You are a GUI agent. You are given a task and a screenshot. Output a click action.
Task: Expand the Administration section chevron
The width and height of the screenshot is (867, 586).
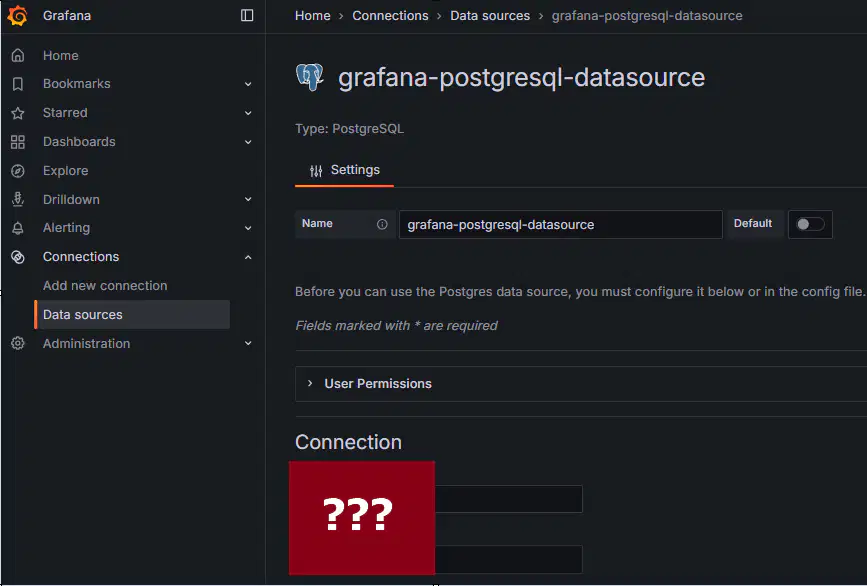pyautogui.click(x=248, y=343)
